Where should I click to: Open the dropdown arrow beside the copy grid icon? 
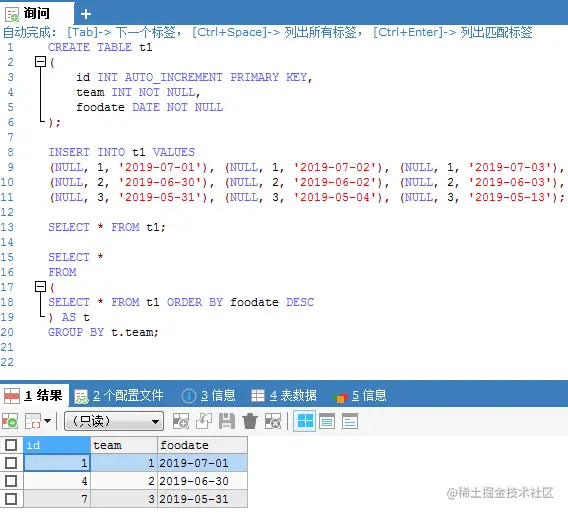(47, 421)
